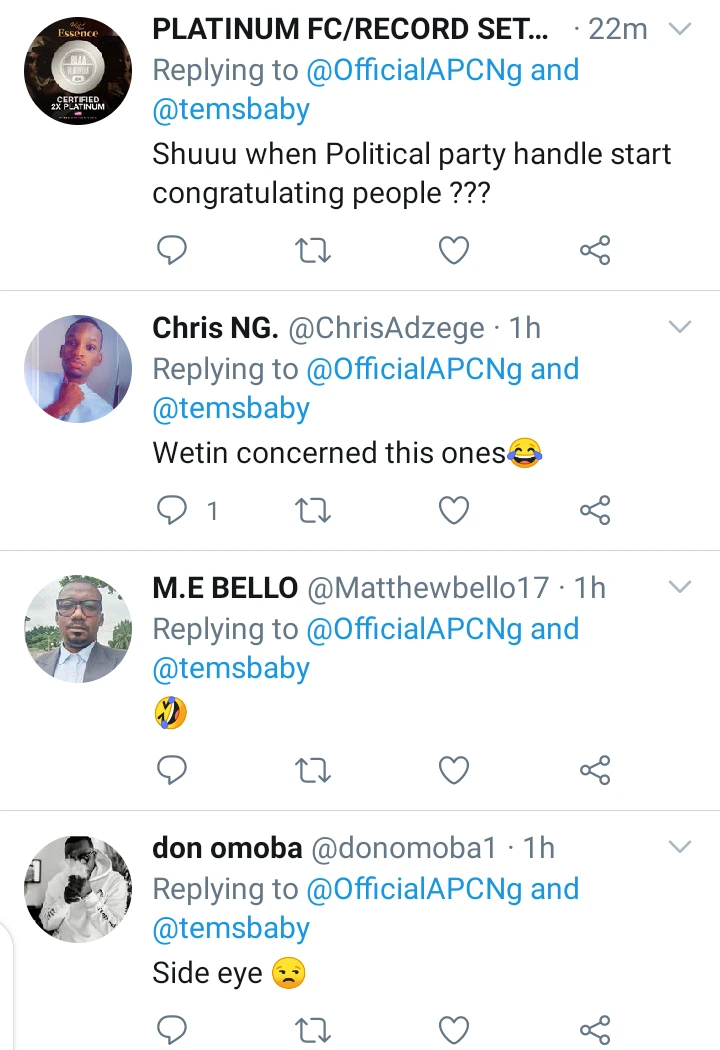Share the PLATINUM FC tweet
720x1050 pixels.
click(x=595, y=250)
